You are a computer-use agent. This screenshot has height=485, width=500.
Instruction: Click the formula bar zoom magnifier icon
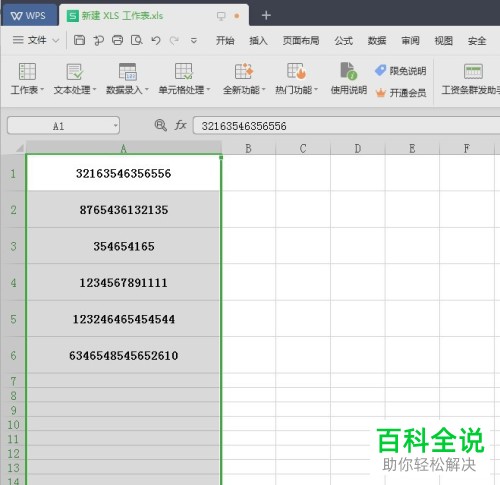161,126
